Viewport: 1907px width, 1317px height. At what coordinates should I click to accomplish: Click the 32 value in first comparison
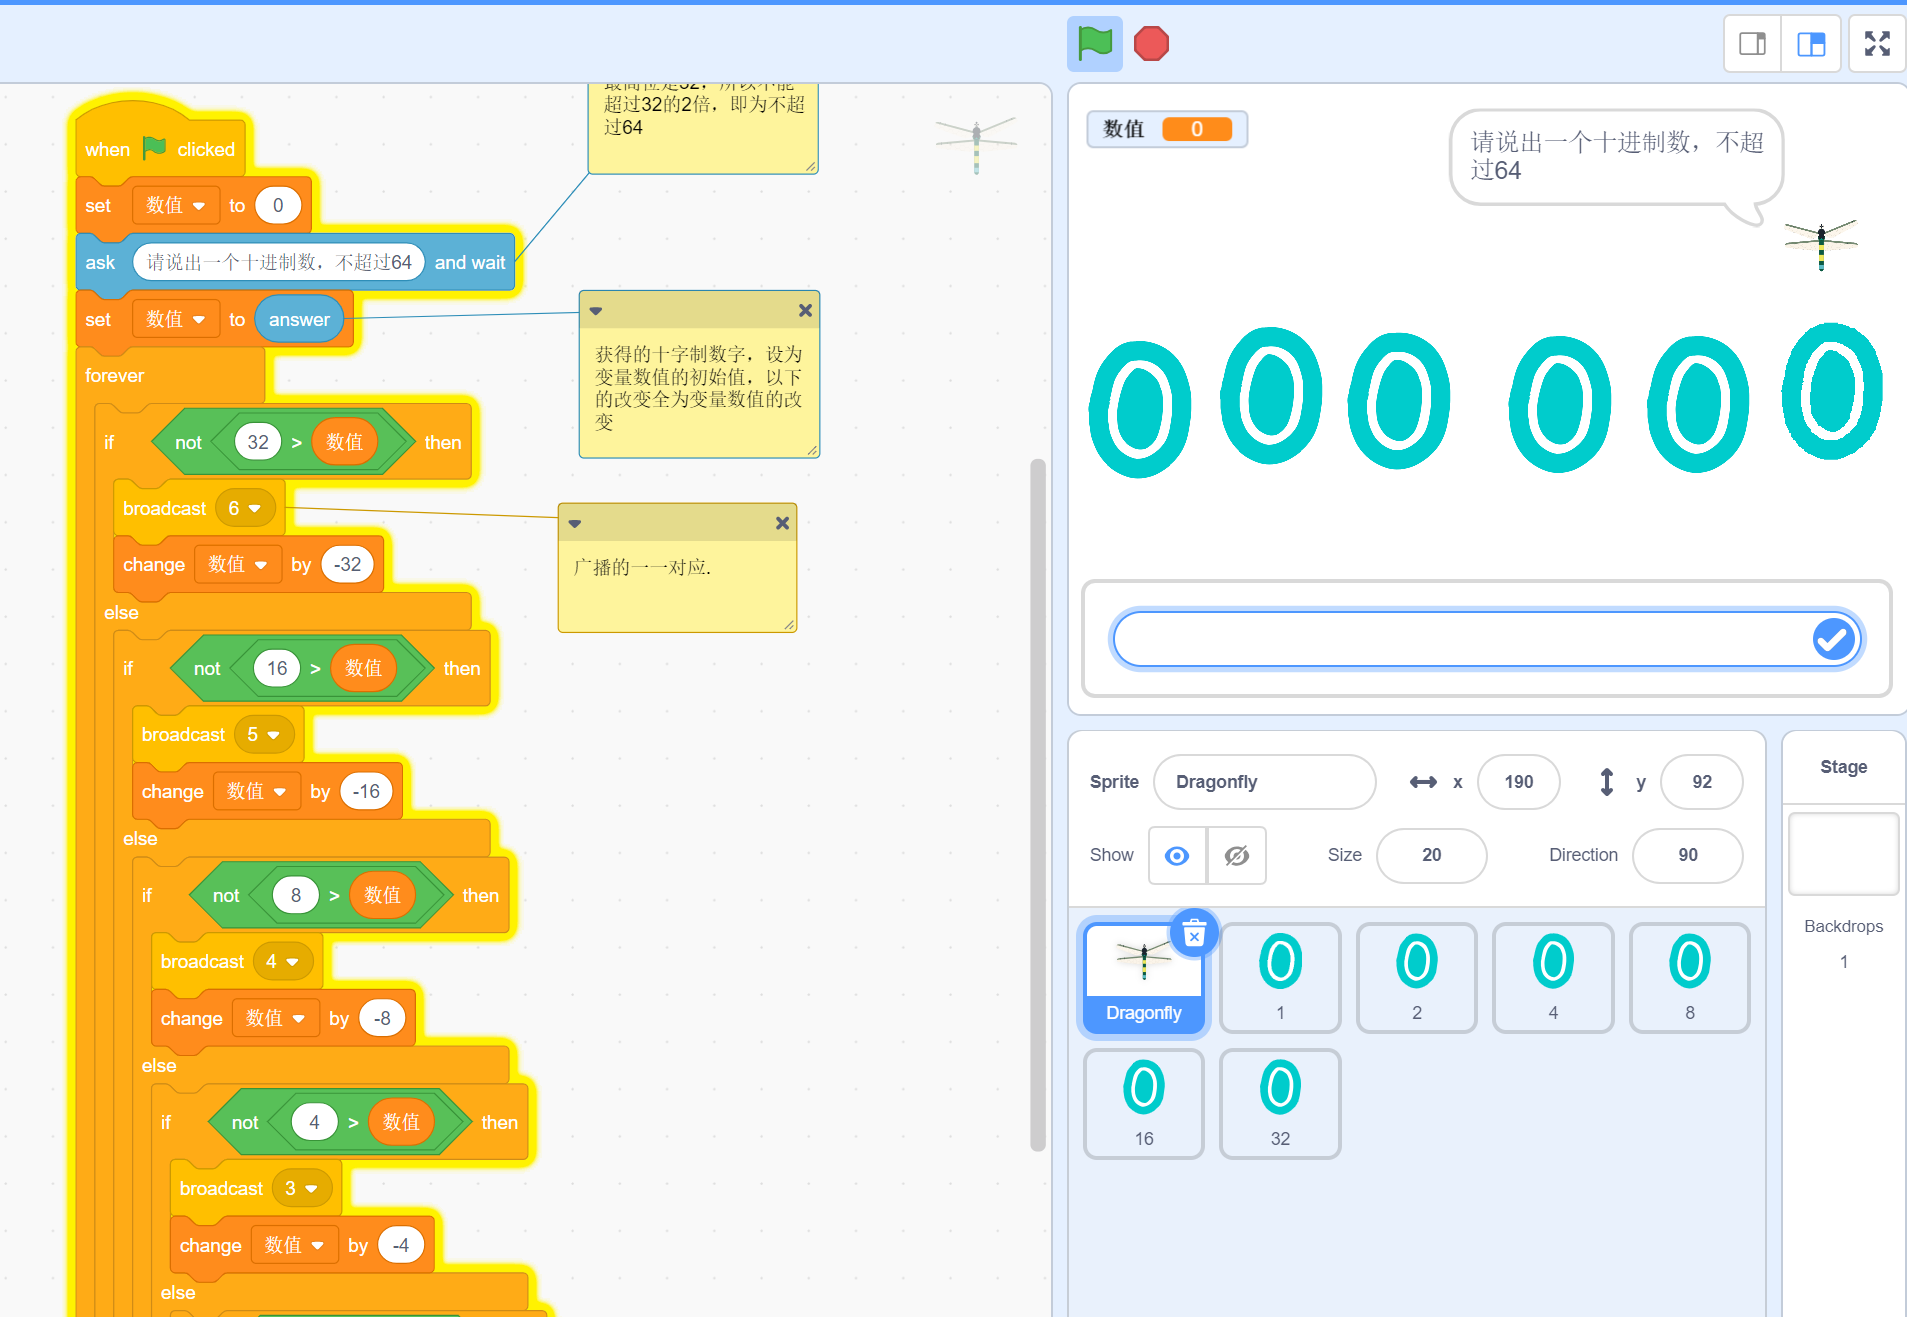click(258, 442)
